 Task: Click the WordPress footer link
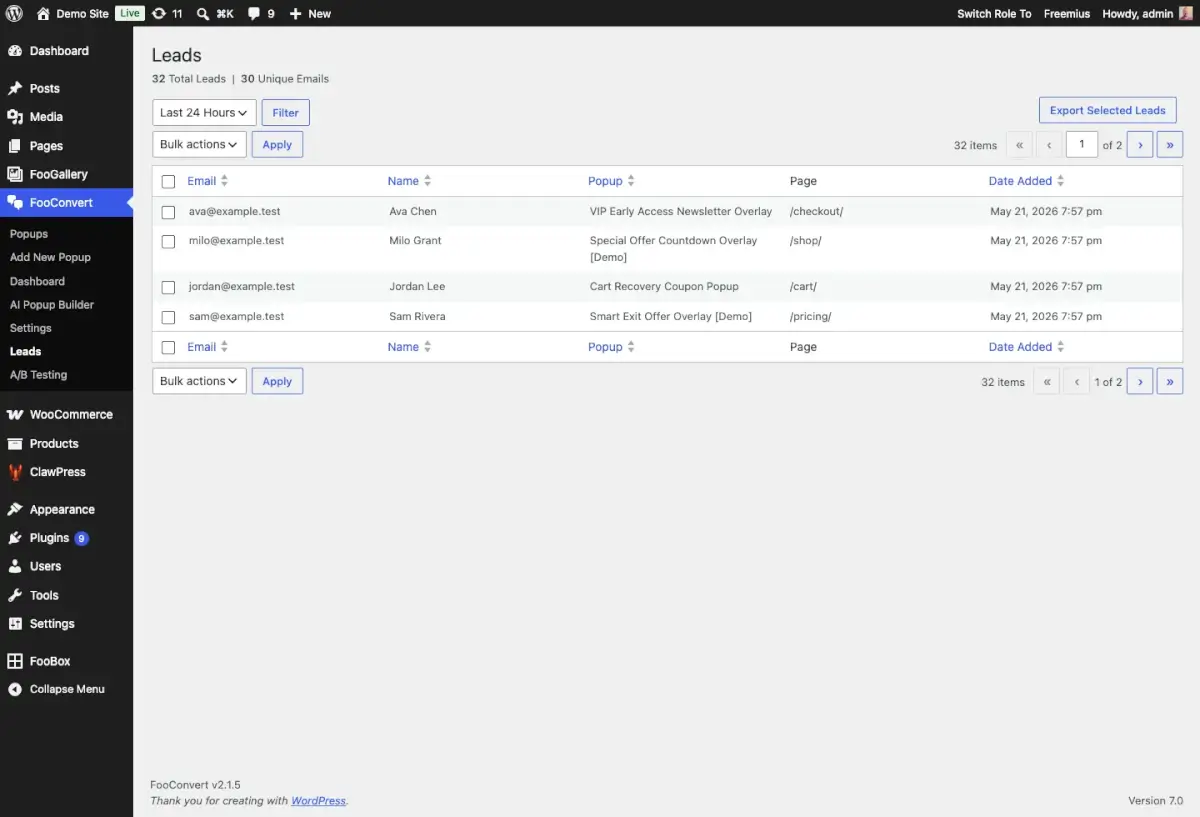click(318, 801)
